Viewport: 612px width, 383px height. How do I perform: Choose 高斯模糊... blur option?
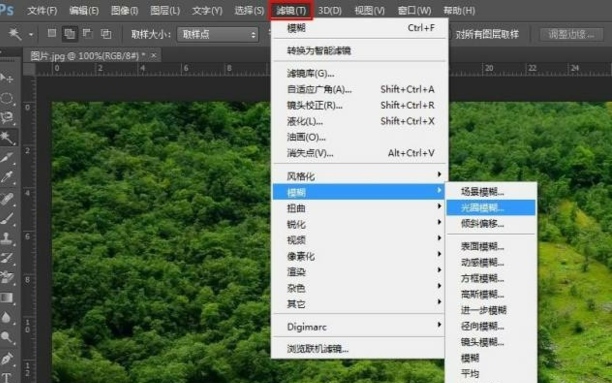click(x=491, y=294)
